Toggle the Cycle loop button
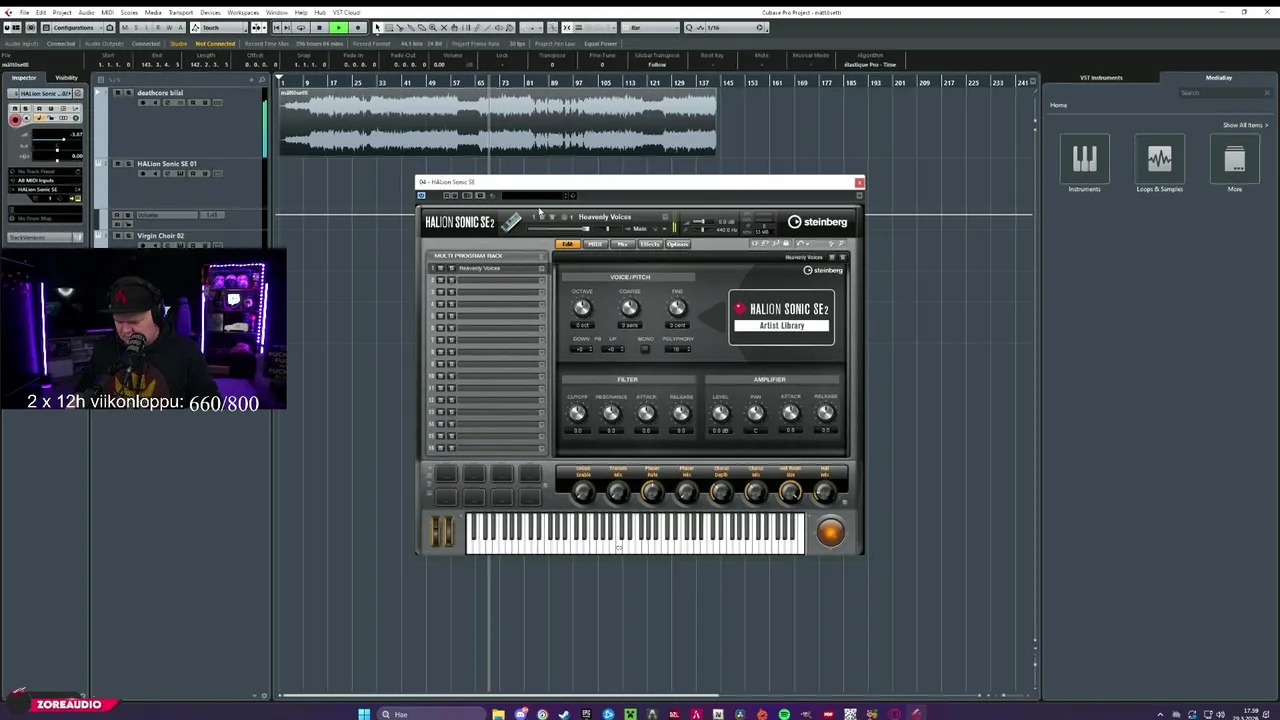Screen dimensions: 1280x720 [301, 28]
